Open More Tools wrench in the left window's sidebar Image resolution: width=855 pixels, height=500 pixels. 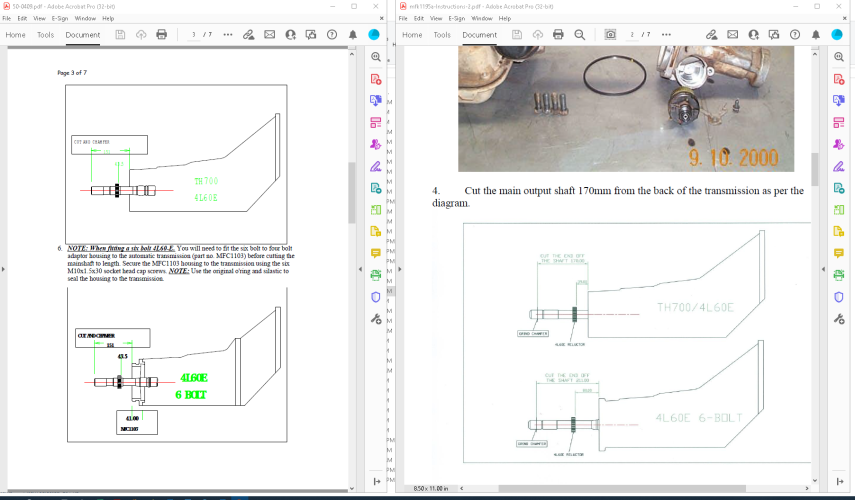[376, 319]
